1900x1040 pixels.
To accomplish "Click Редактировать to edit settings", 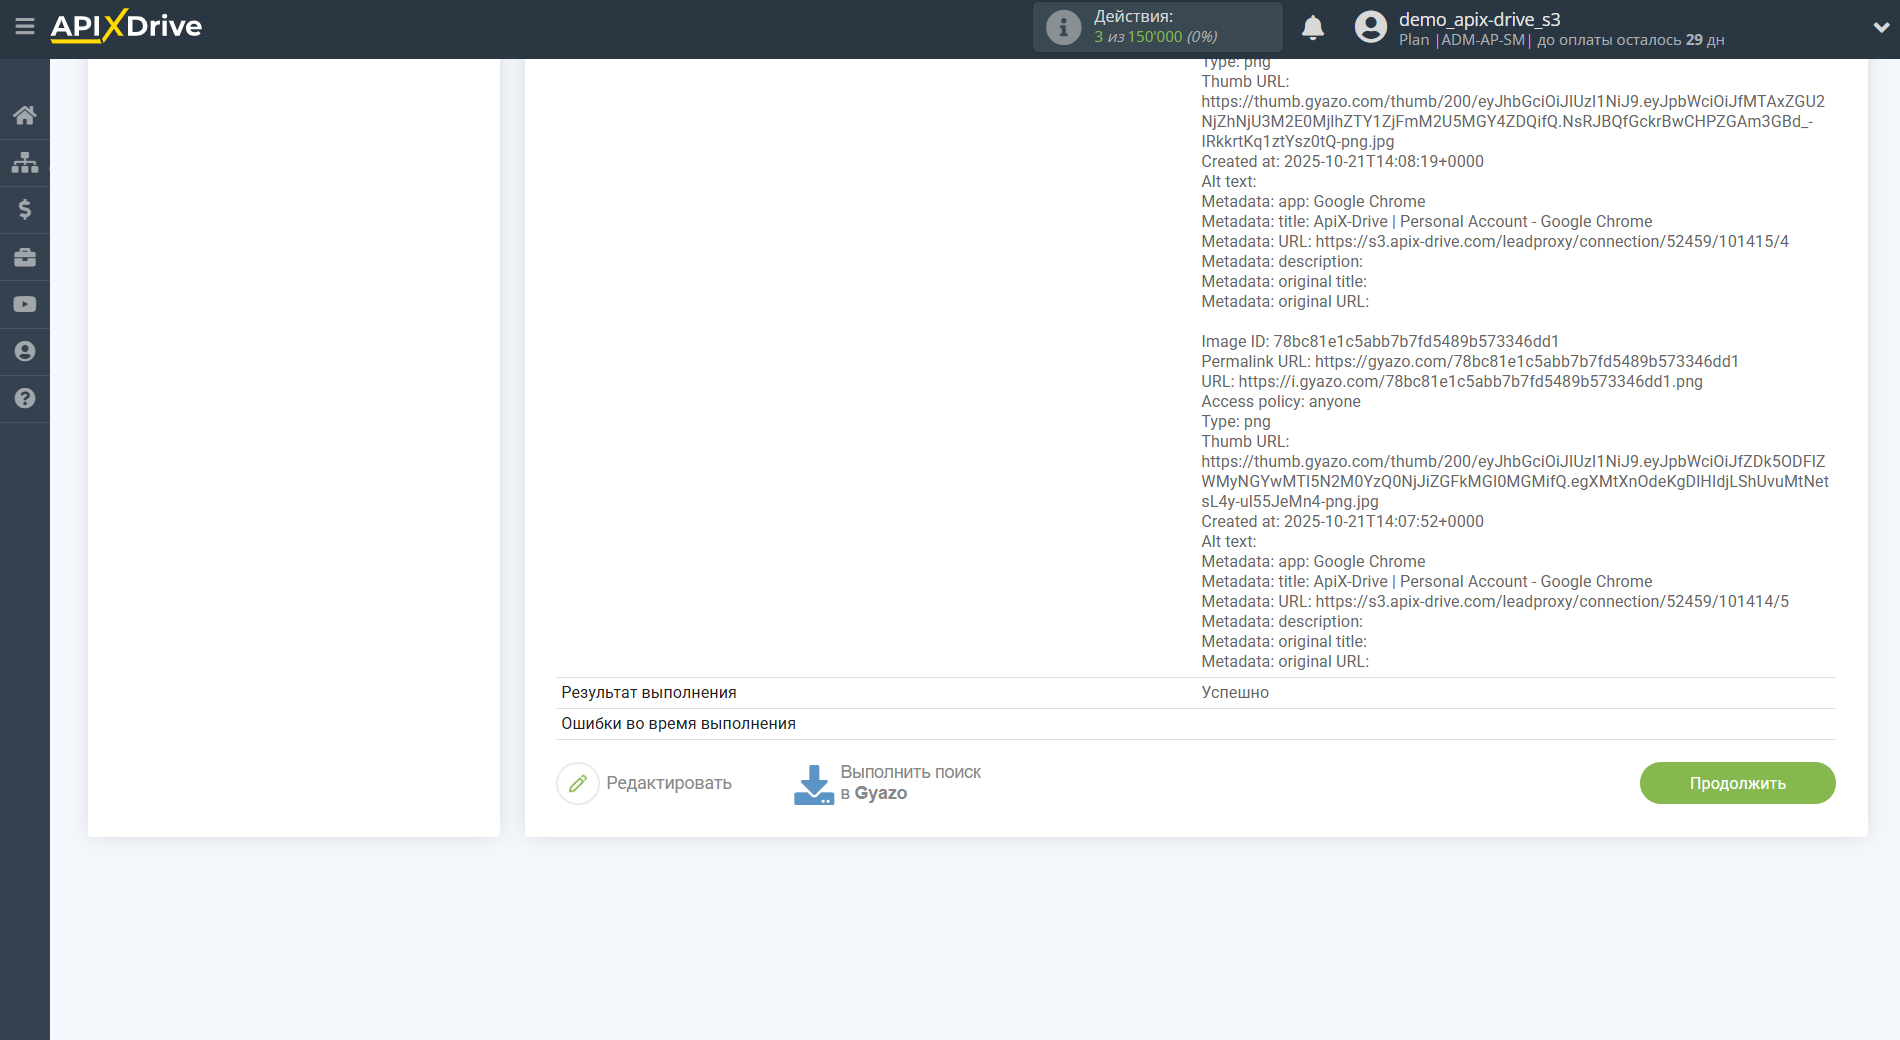I will [668, 783].
